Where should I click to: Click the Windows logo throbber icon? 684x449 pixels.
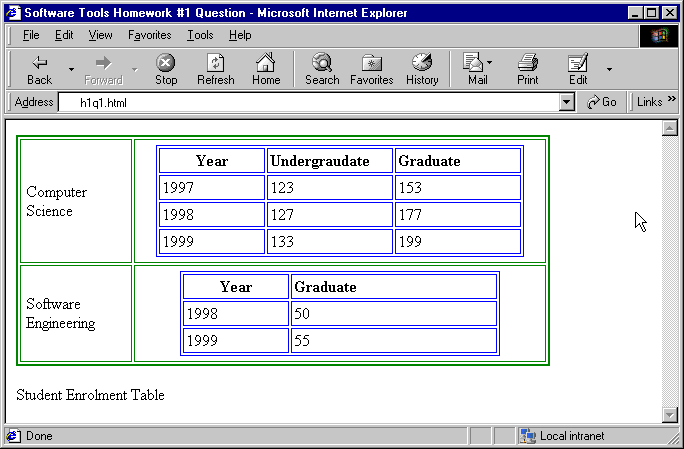point(659,35)
